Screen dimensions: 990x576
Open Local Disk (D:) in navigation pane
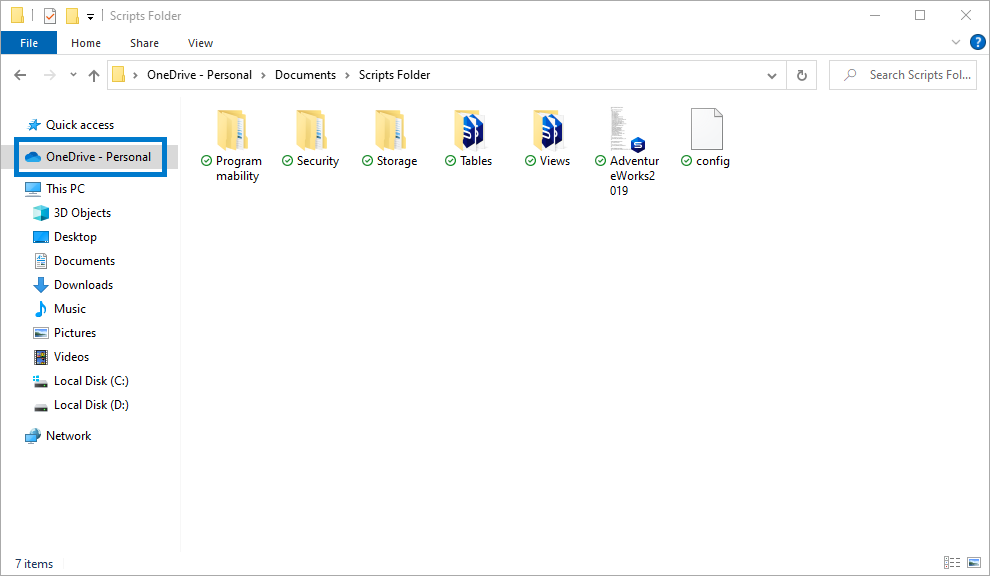(91, 405)
